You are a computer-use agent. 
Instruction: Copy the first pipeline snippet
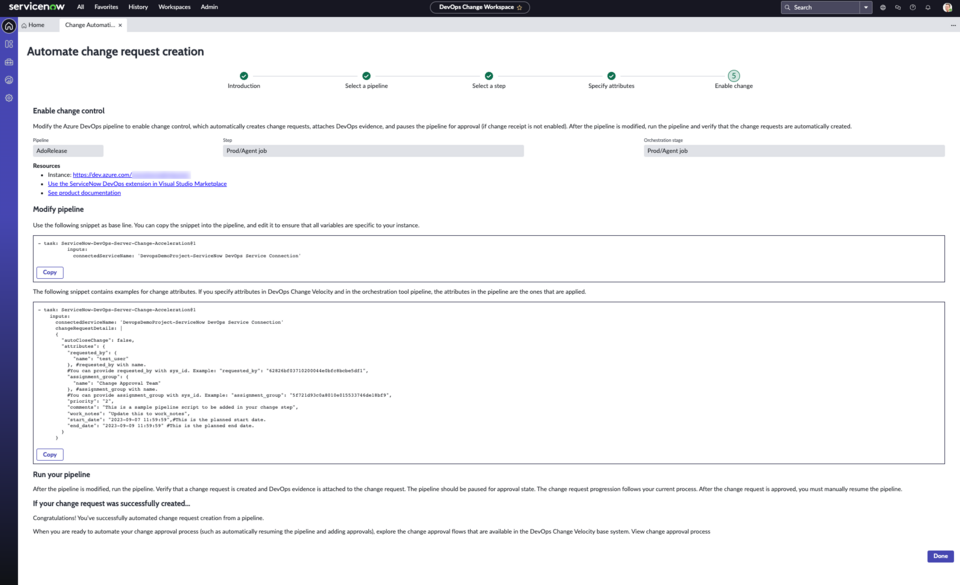[50, 272]
